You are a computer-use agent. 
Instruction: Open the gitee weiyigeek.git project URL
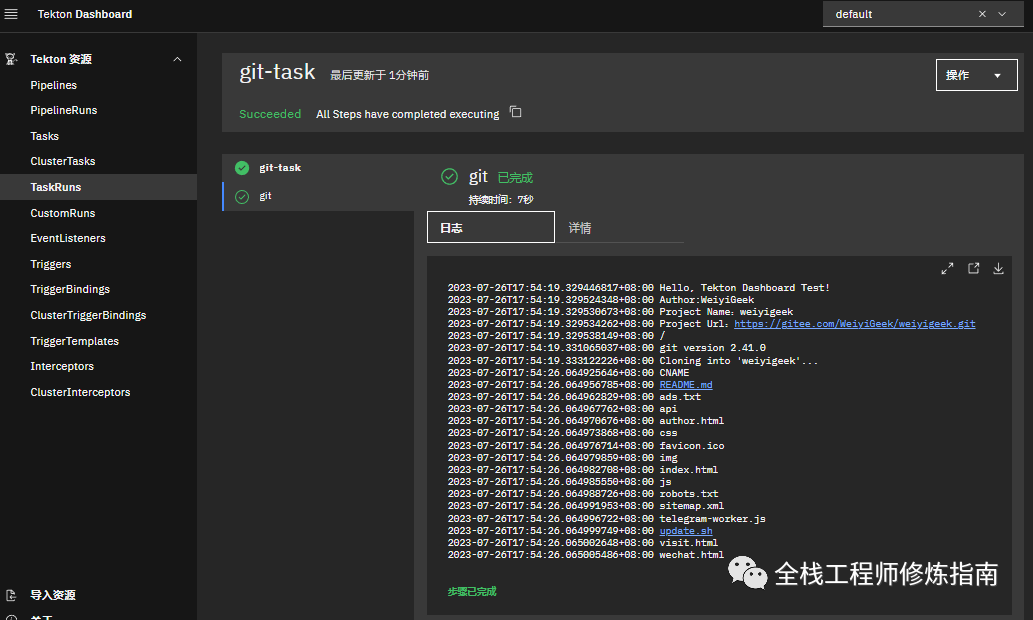[854, 324]
